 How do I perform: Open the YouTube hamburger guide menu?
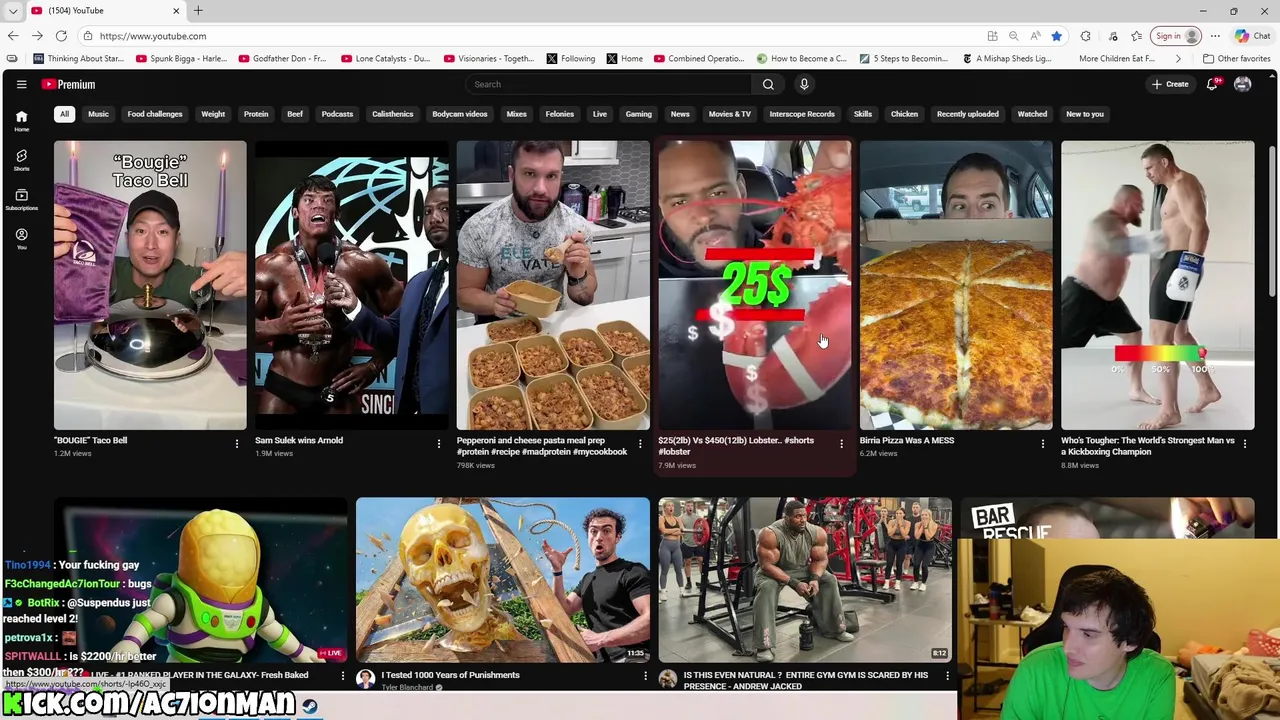(21, 84)
